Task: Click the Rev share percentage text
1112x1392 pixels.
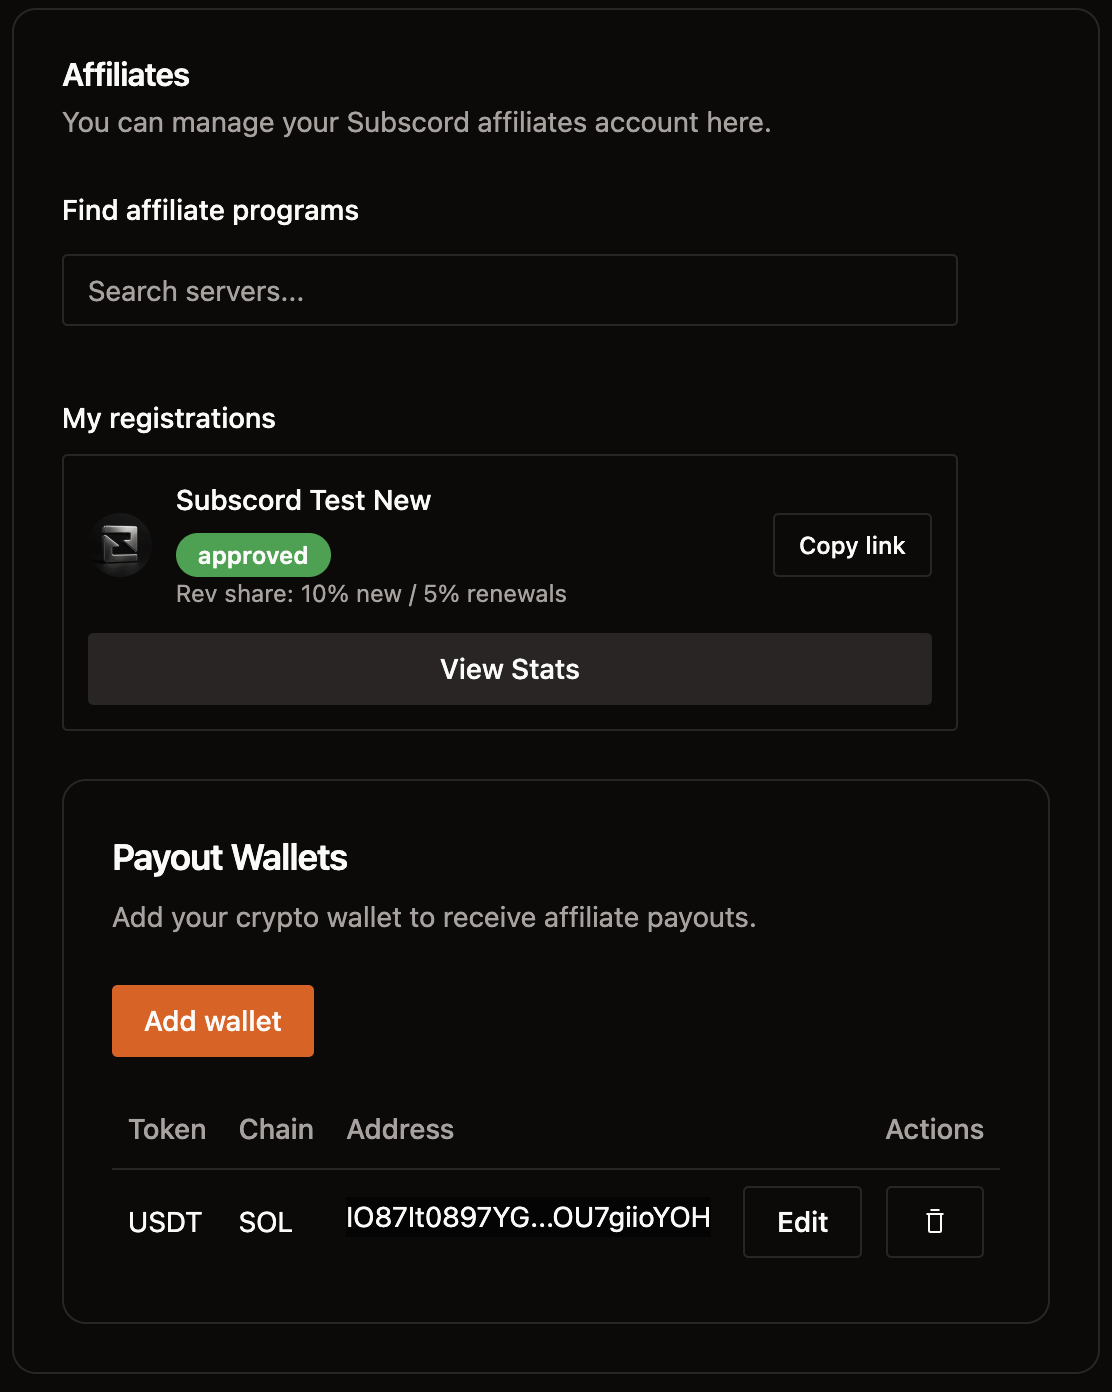Action: 371,593
